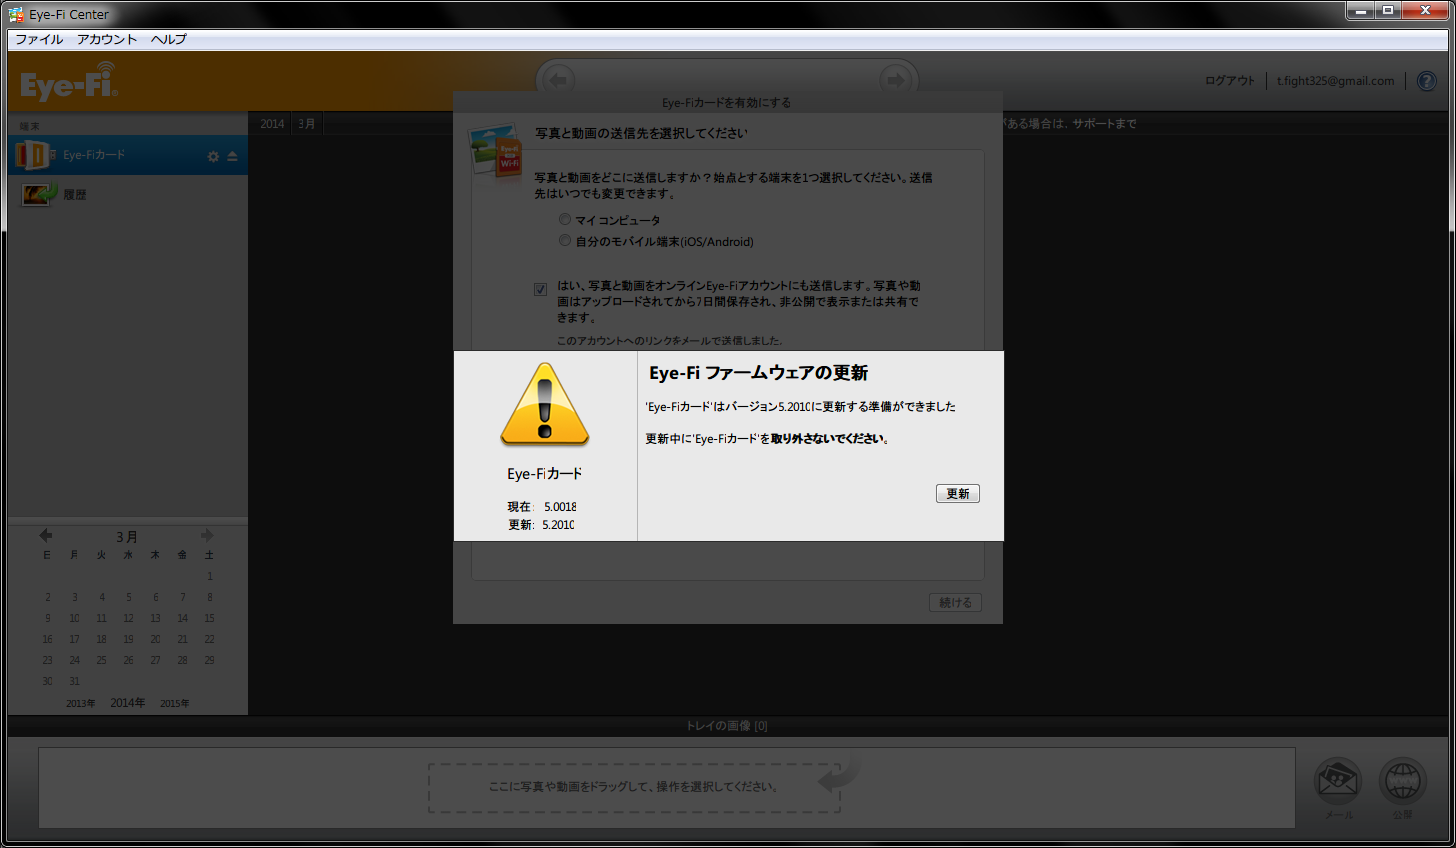The height and width of the screenshot is (848, 1456).
Task: Click the tray drop area for photos
Action: pos(634,787)
